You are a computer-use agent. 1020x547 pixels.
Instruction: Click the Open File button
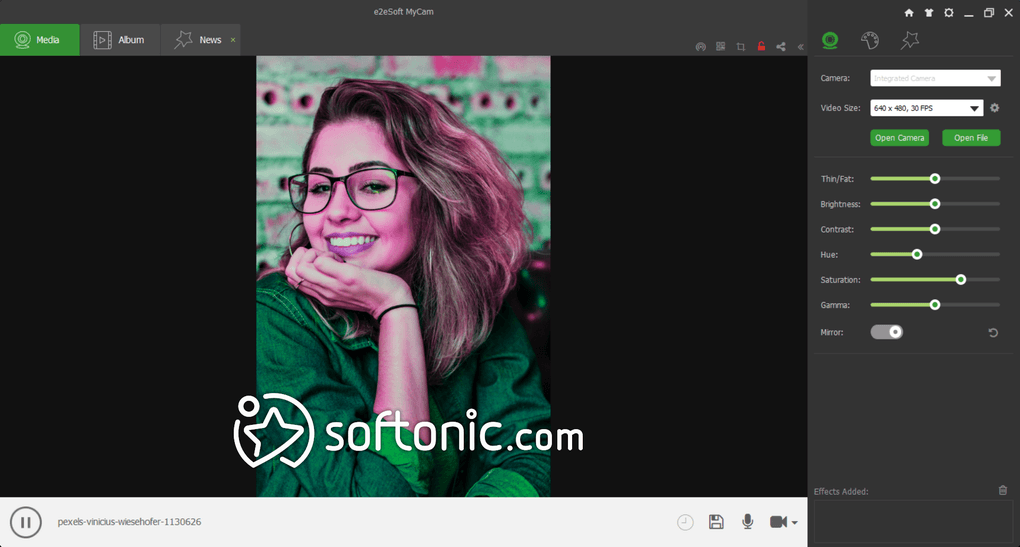pos(971,138)
